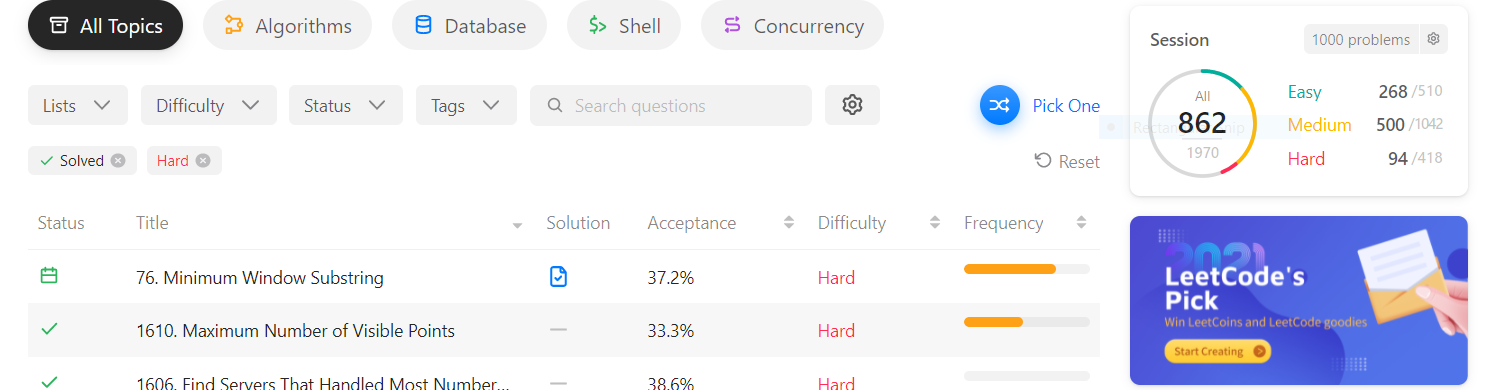
Task: Click the Search questions field
Action: click(671, 105)
